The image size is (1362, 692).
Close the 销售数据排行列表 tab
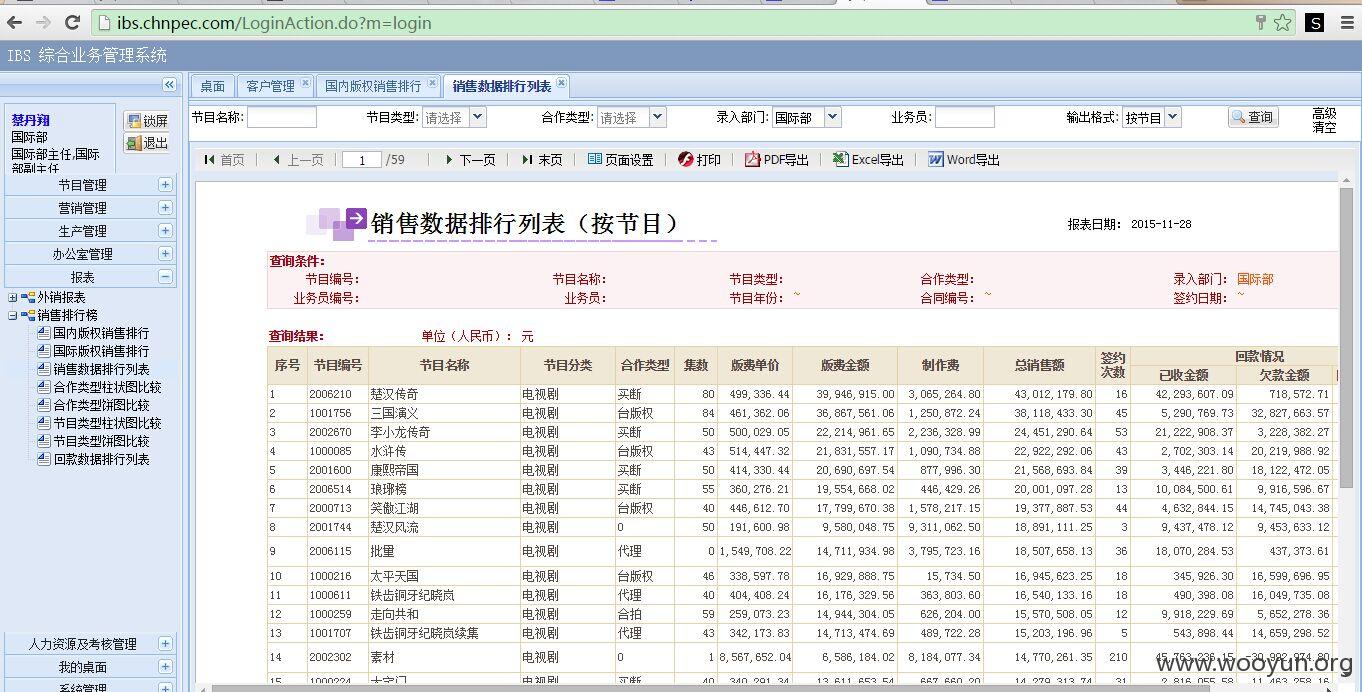point(561,83)
